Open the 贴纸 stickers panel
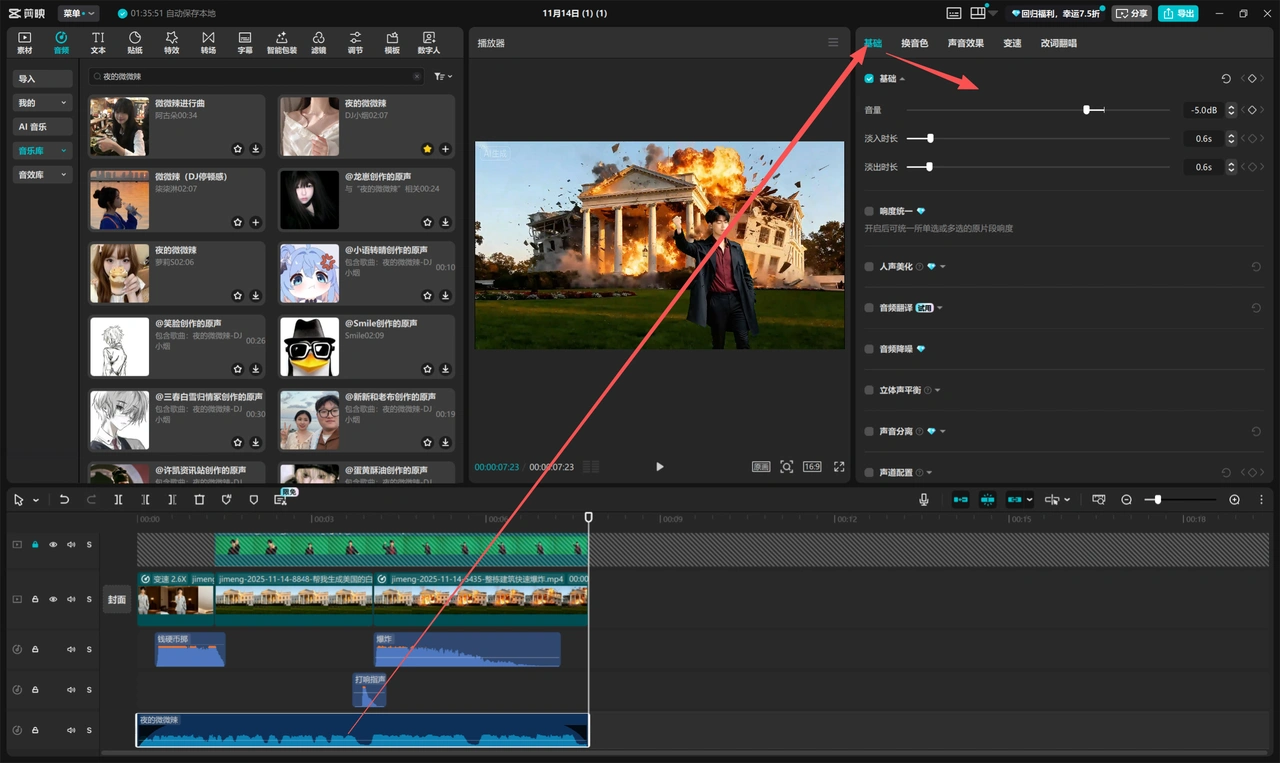The image size is (1280, 763). (135, 42)
